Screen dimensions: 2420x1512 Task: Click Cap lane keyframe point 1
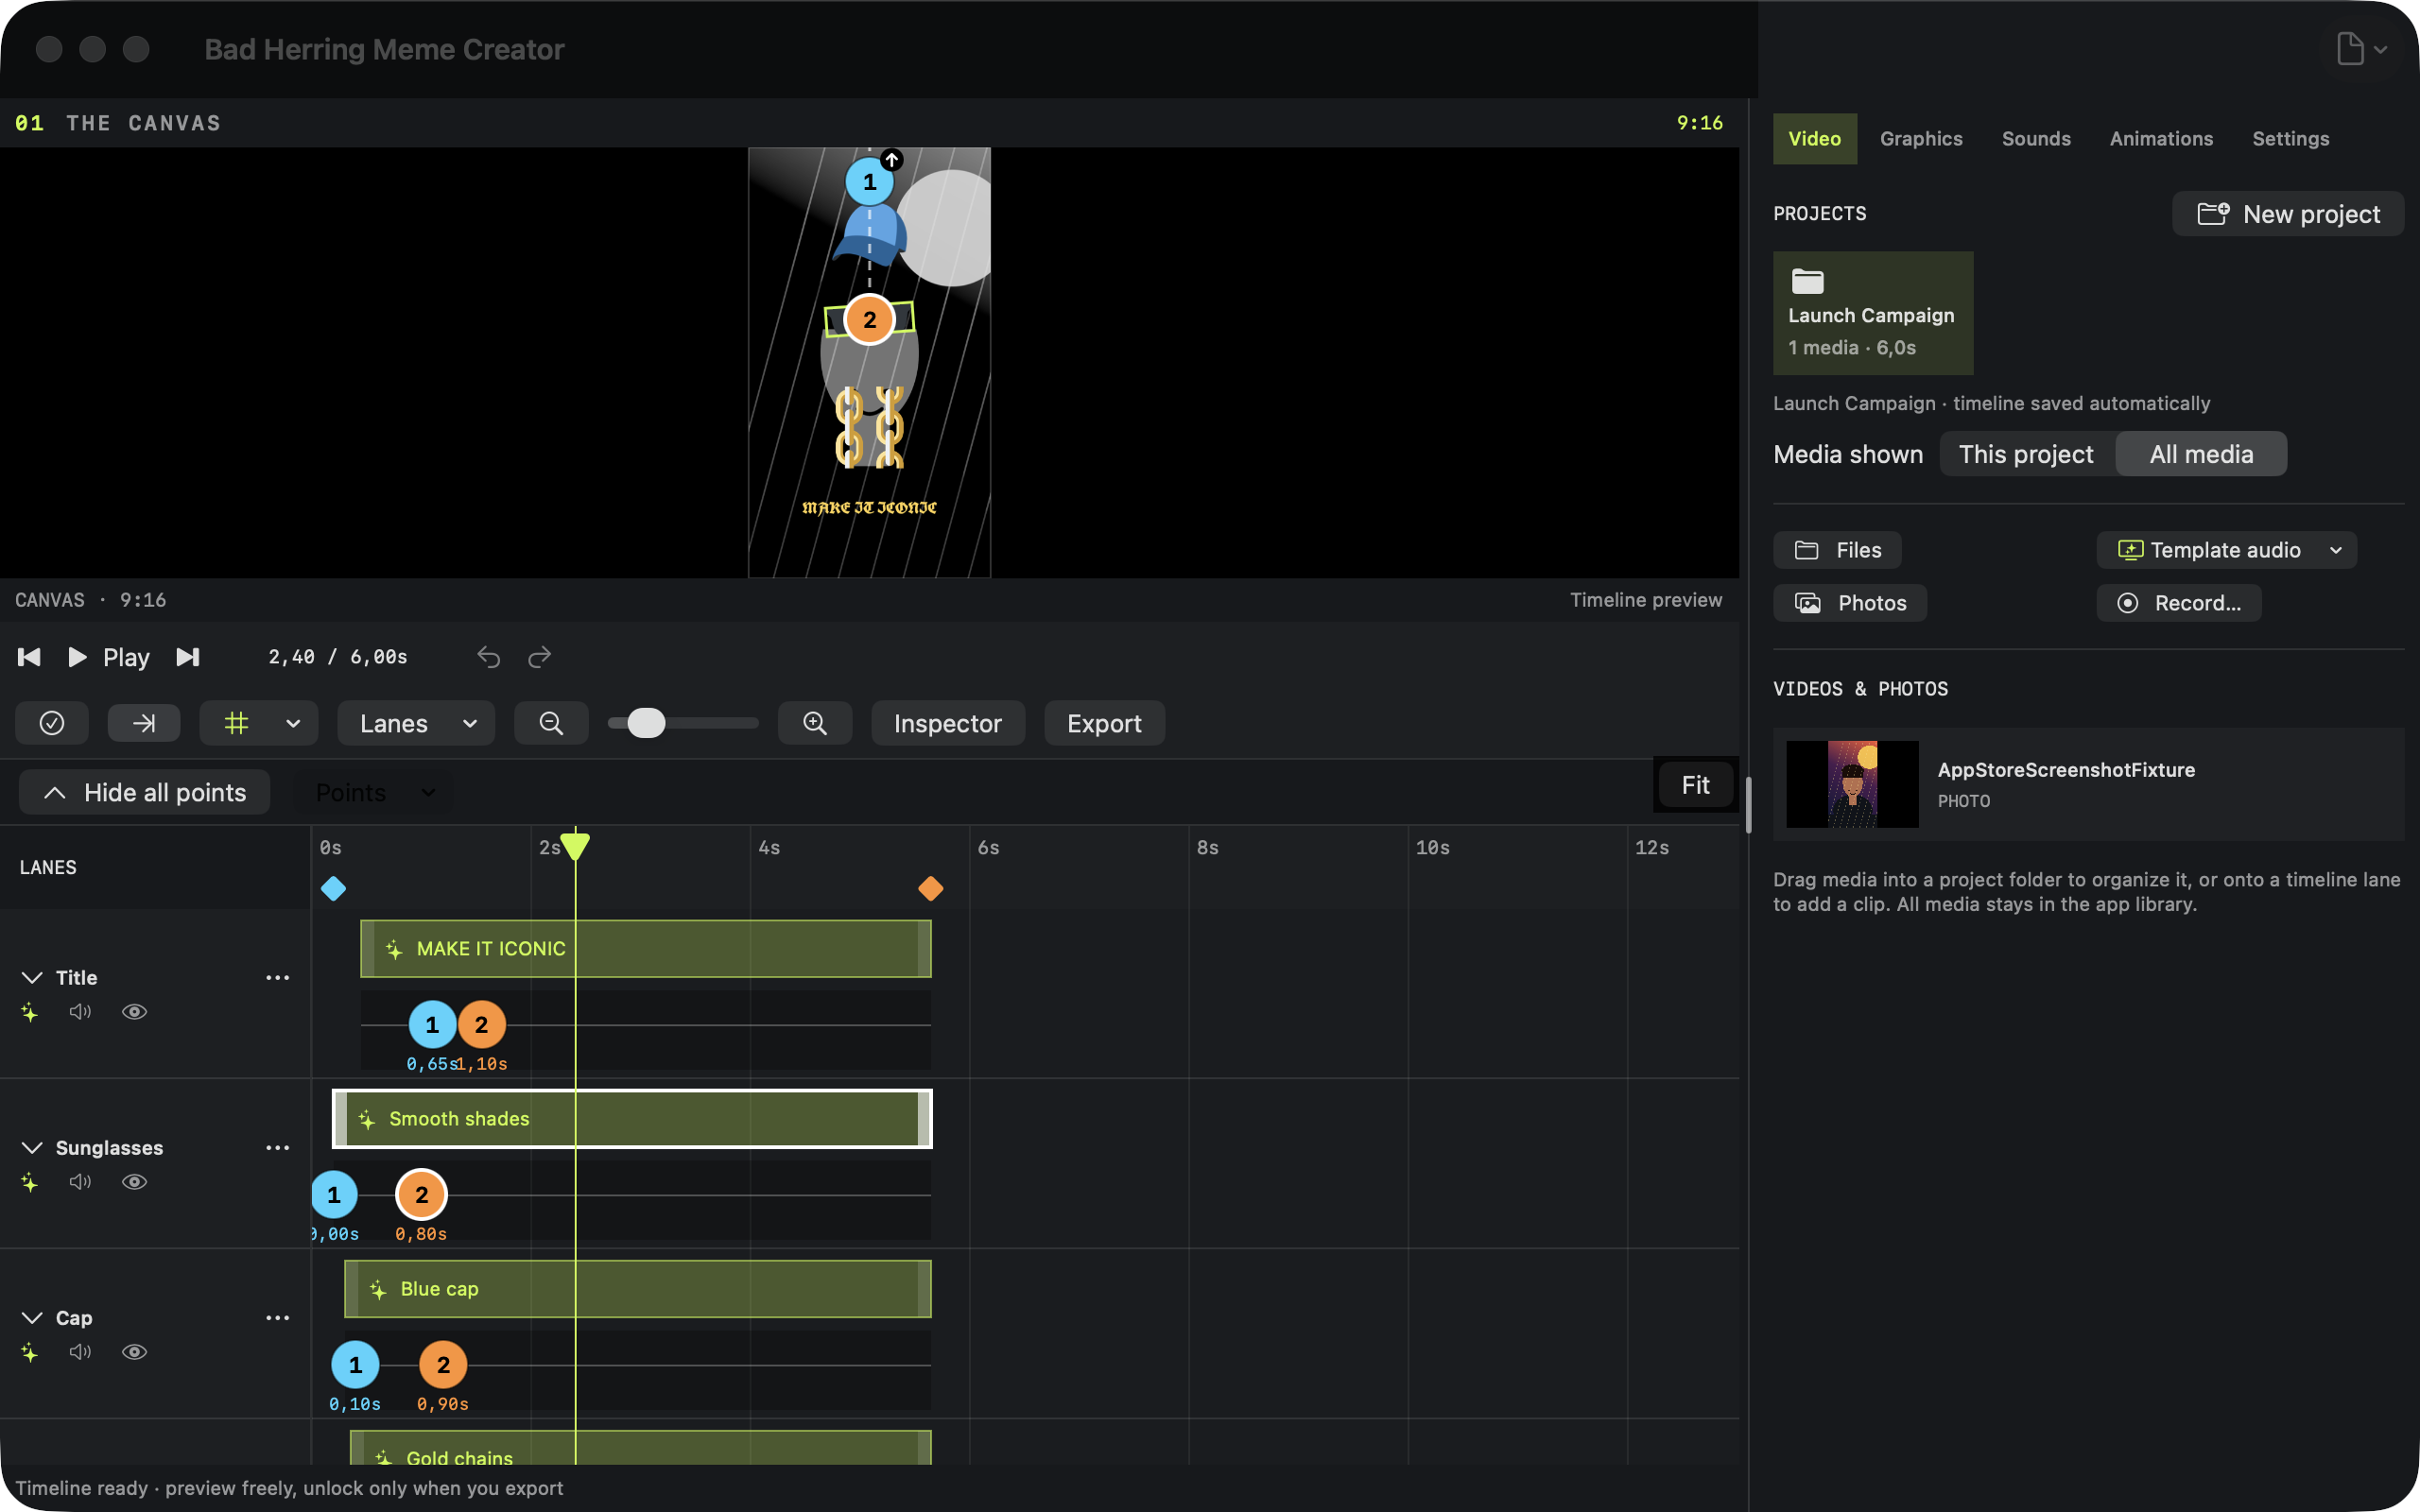(355, 1364)
